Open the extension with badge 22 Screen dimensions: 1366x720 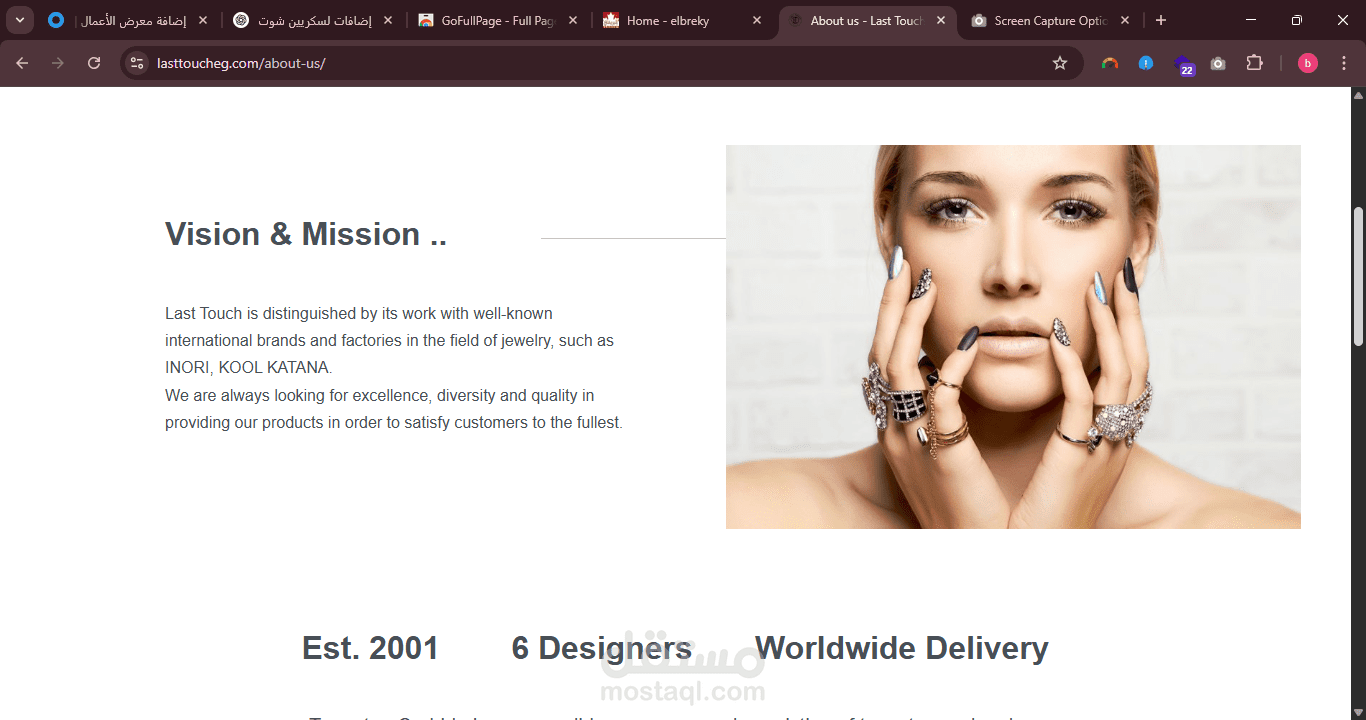pos(1184,65)
